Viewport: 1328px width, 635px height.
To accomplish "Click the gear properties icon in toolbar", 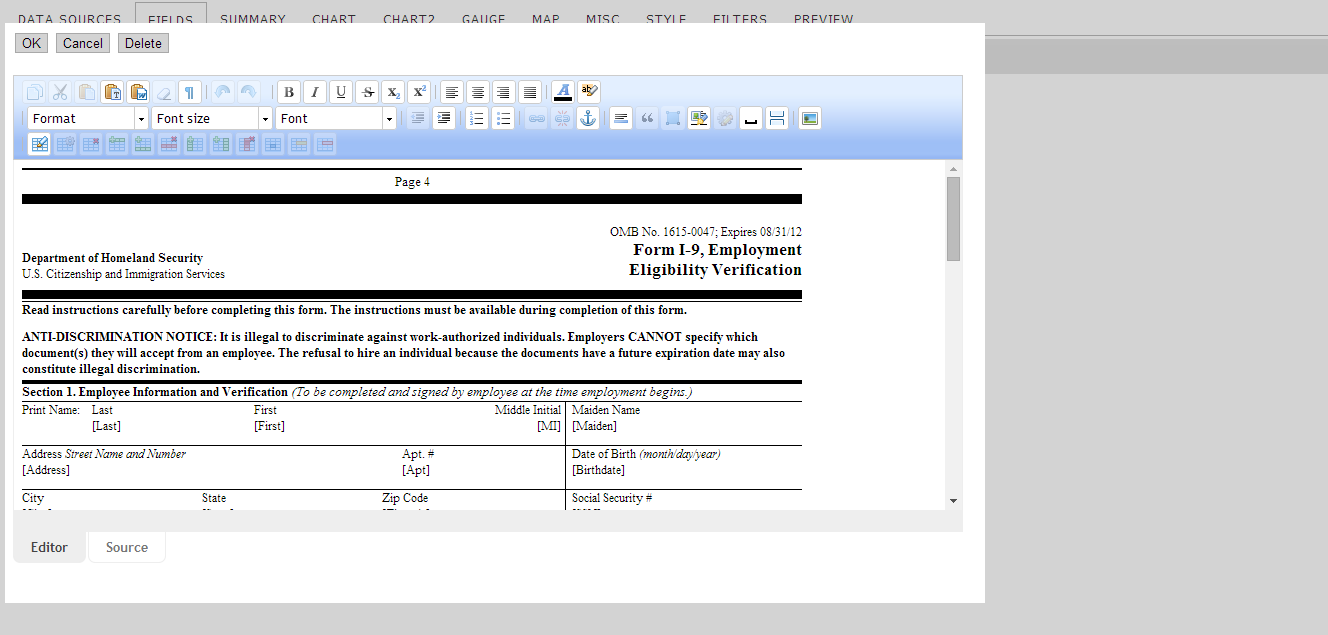I will (x=725, y=118).
